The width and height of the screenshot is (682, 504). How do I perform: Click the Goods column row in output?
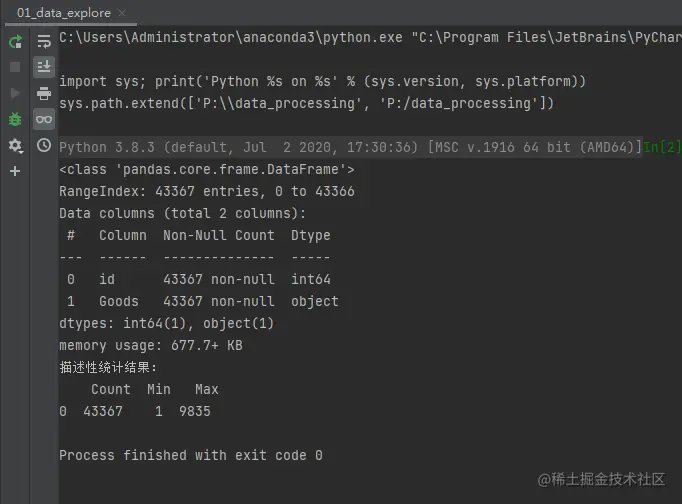(x=198, y=301)
